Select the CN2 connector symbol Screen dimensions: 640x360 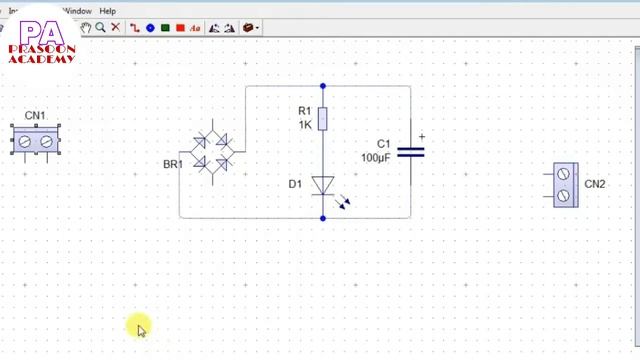pos(562,185)
